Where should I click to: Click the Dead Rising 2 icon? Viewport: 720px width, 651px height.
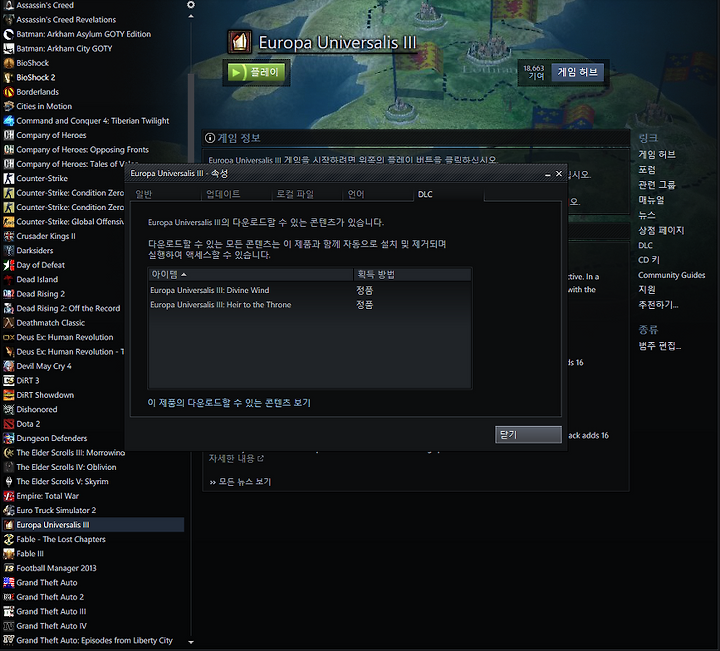coord(8,294)
